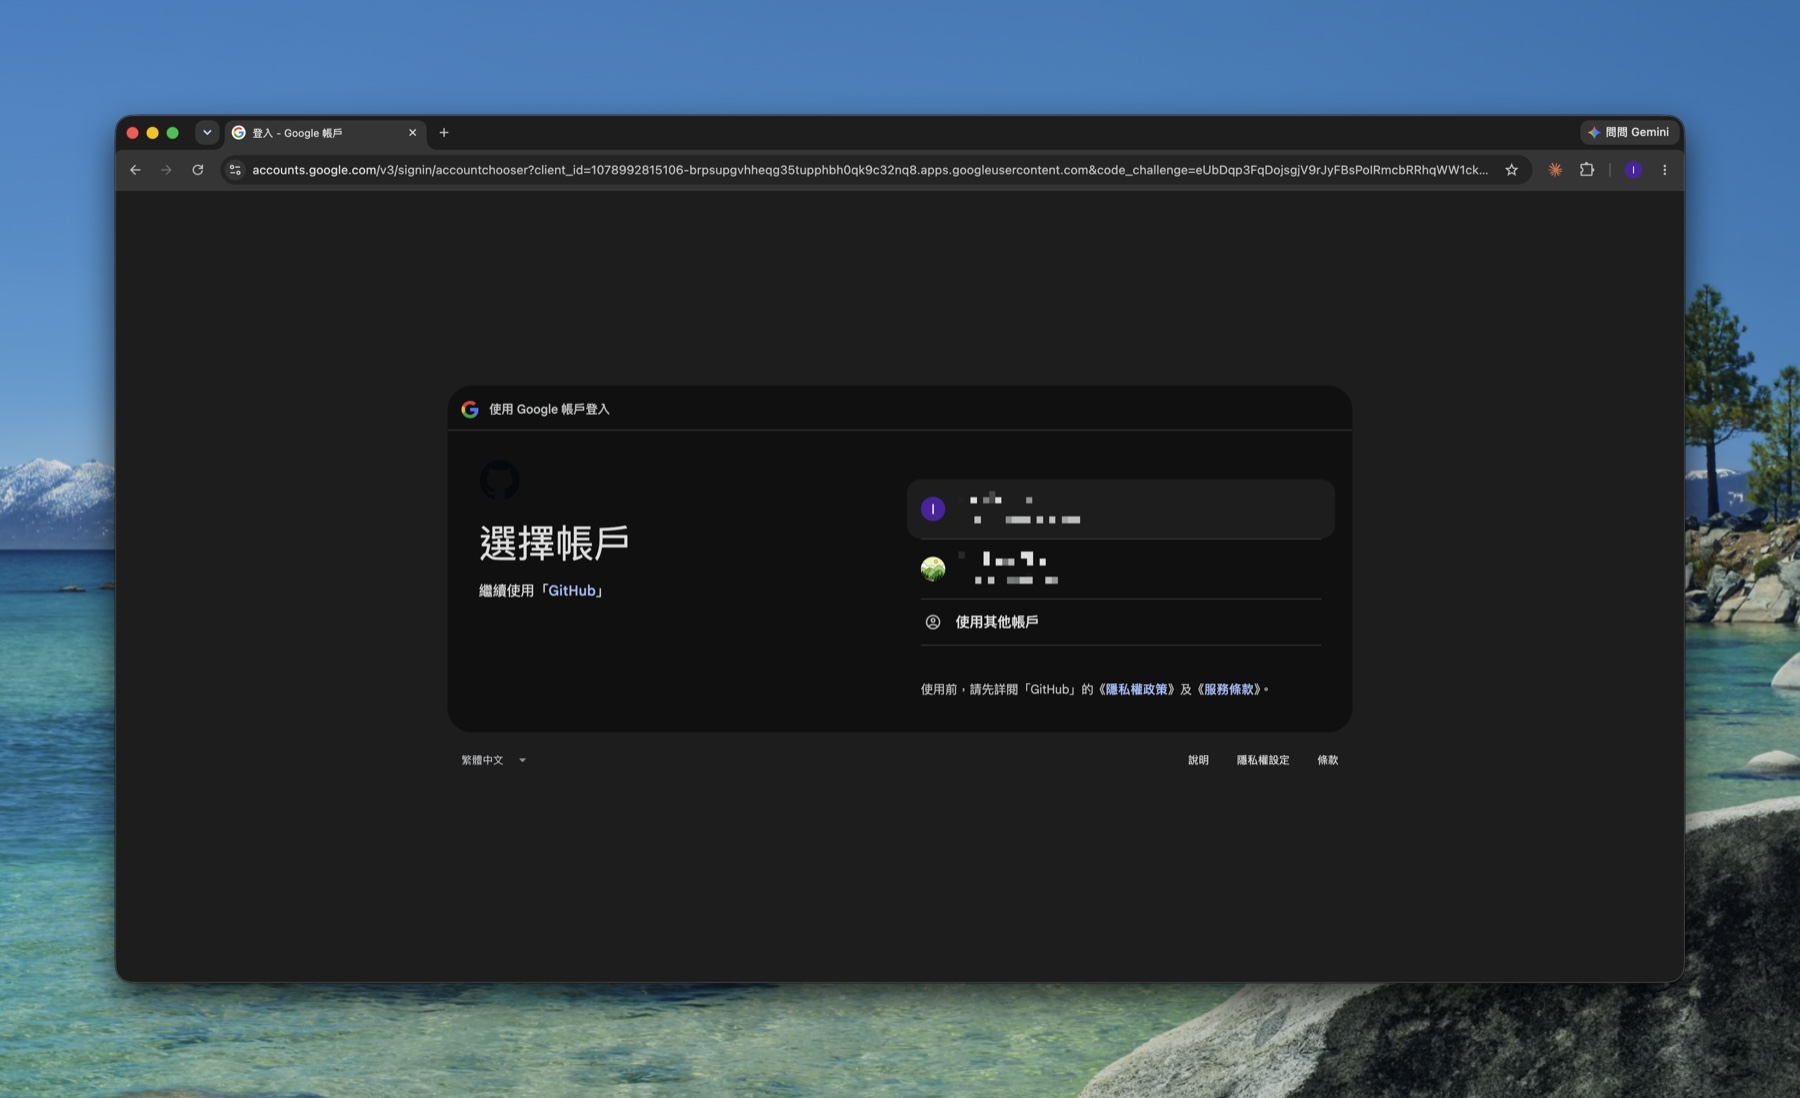Open the Extensions puzzle menu

click(x=1587, y=170)
